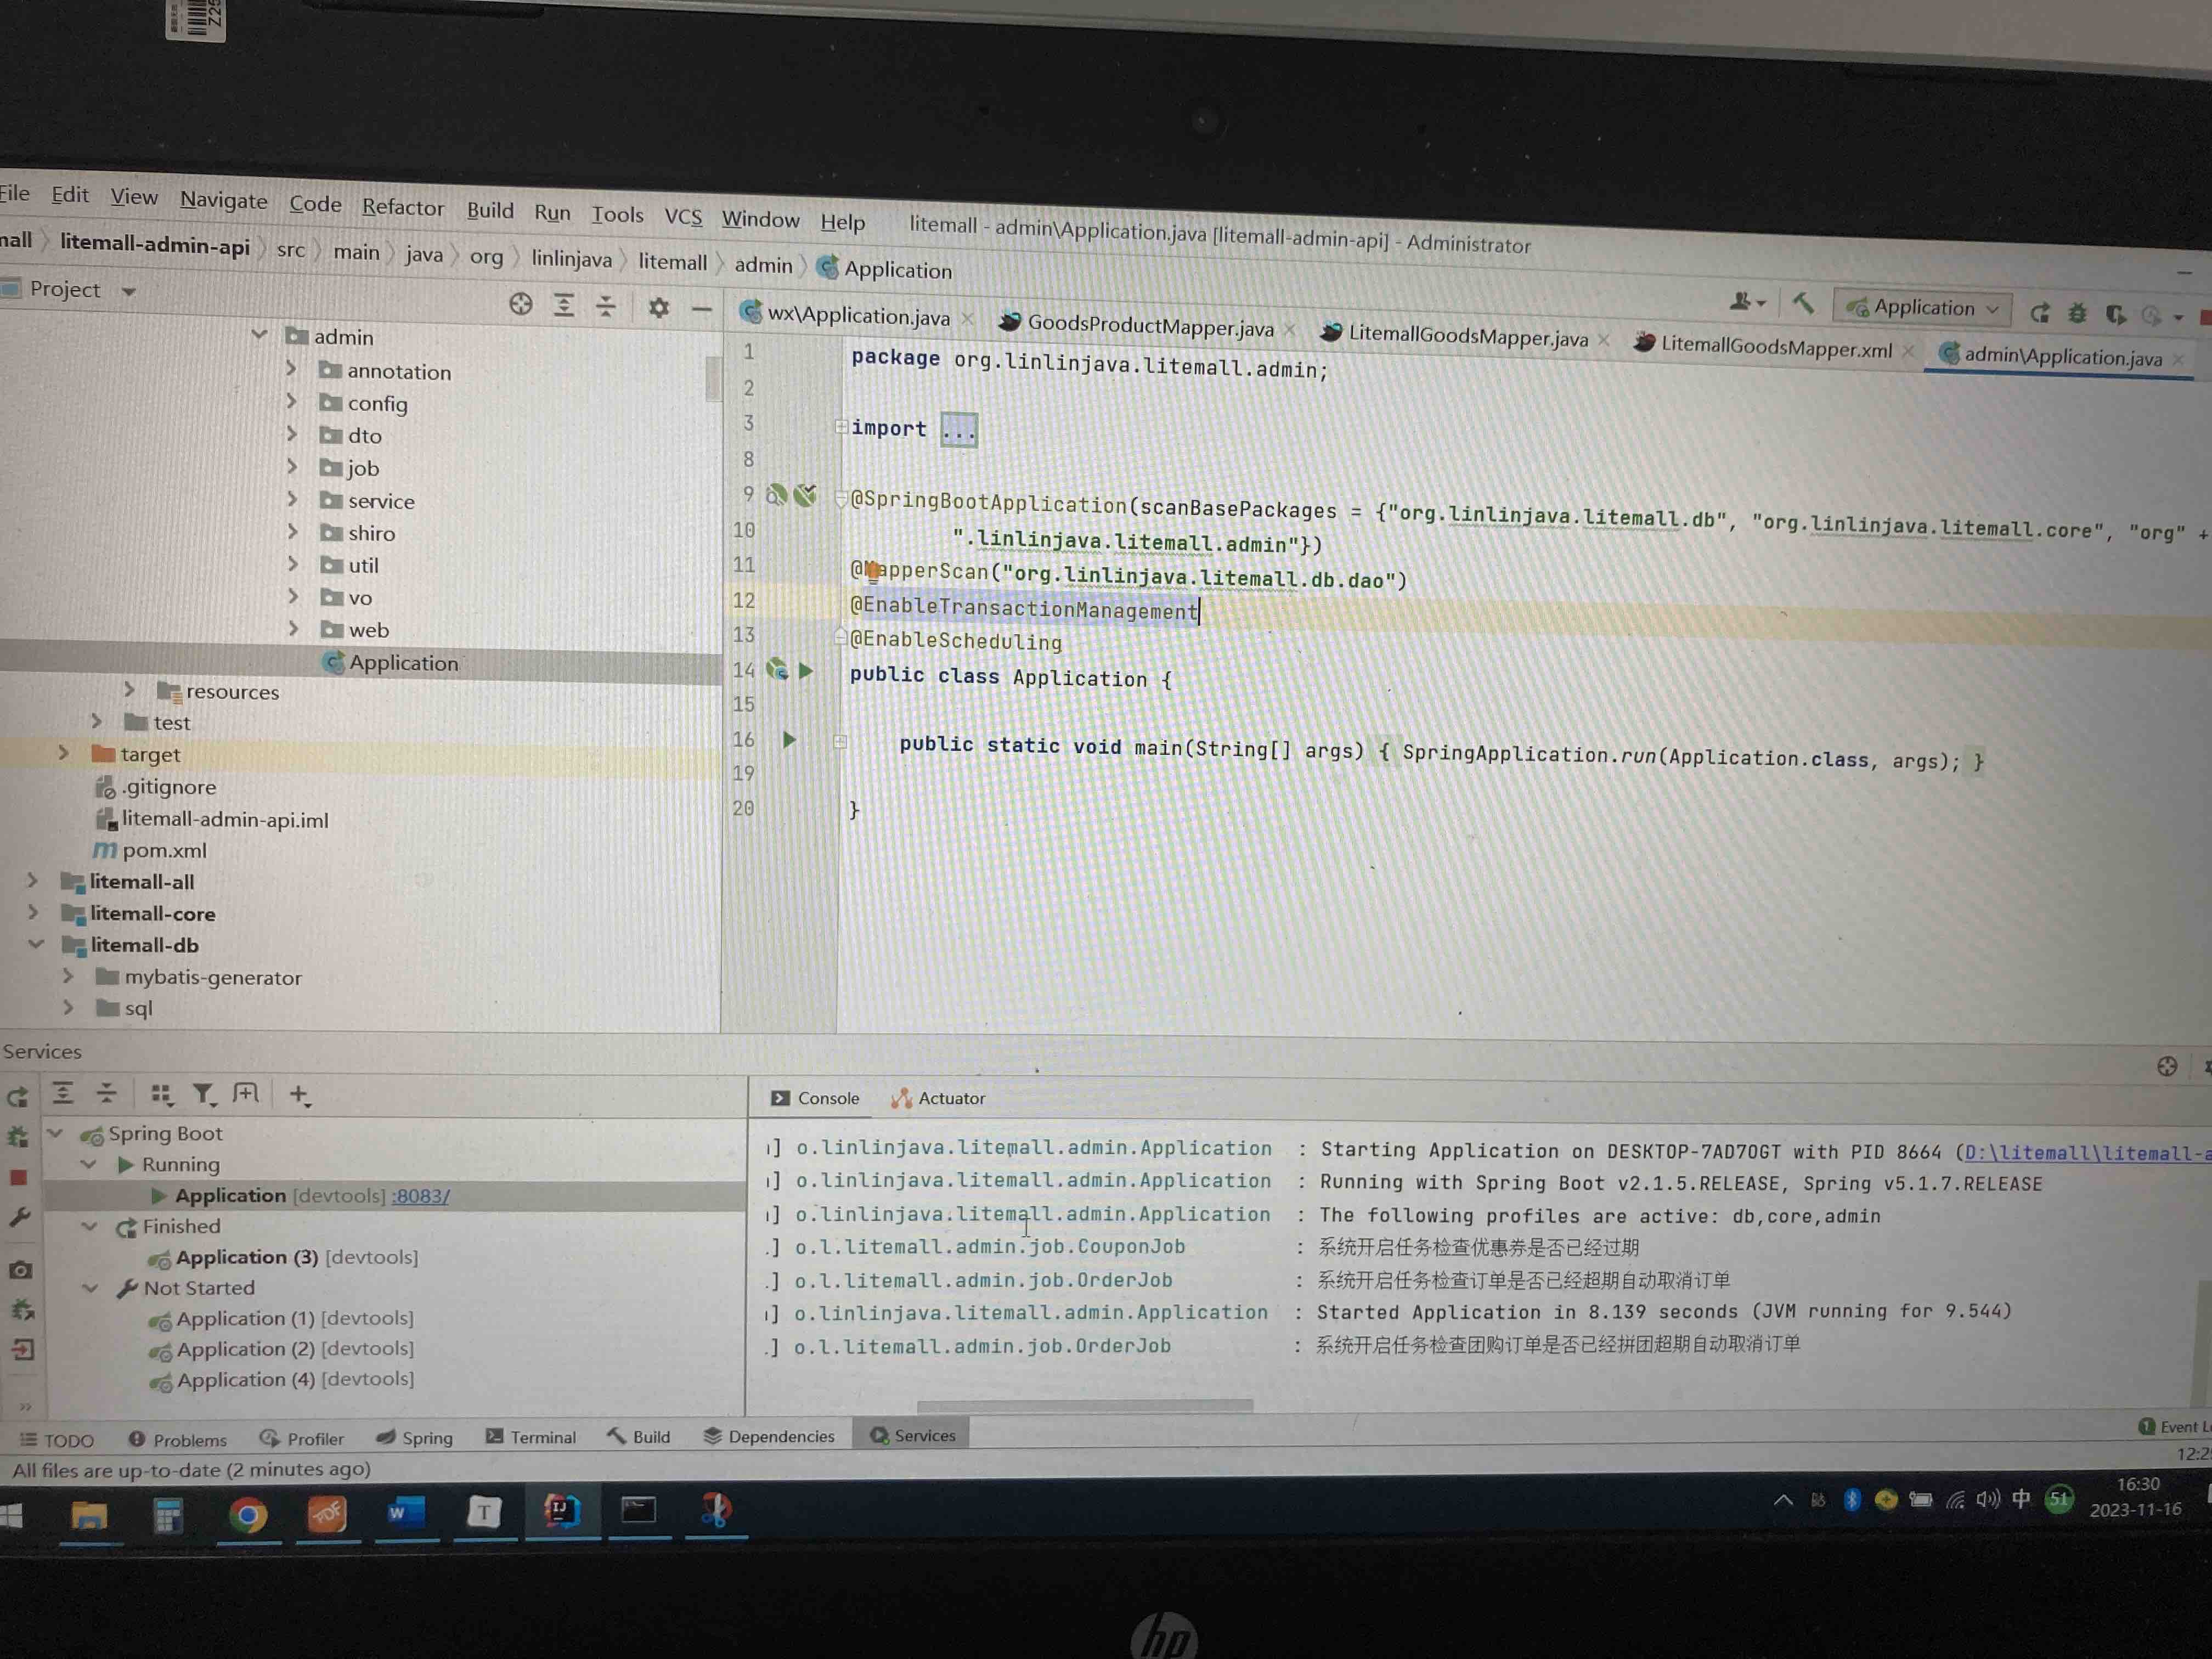Click Add Service plus icon

299,1095
